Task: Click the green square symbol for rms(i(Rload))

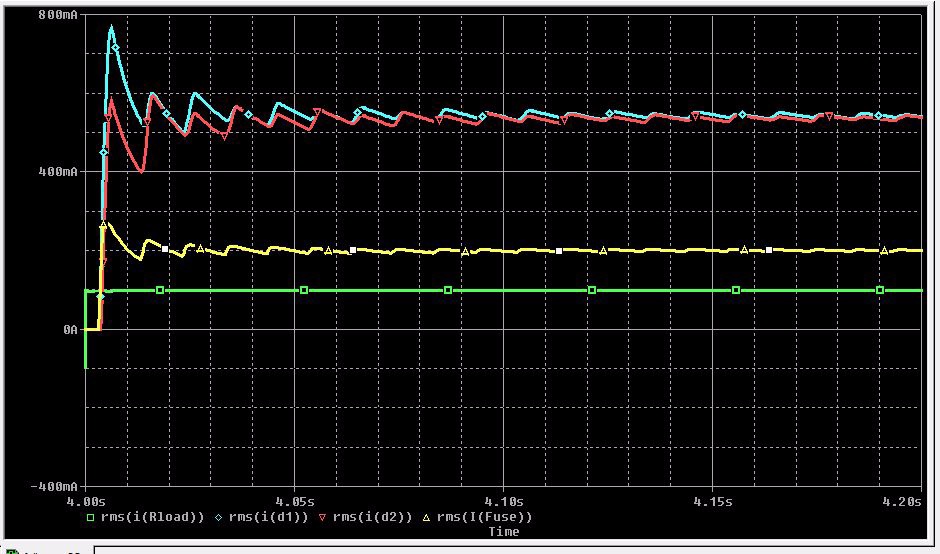Action: tap(90, 517)
